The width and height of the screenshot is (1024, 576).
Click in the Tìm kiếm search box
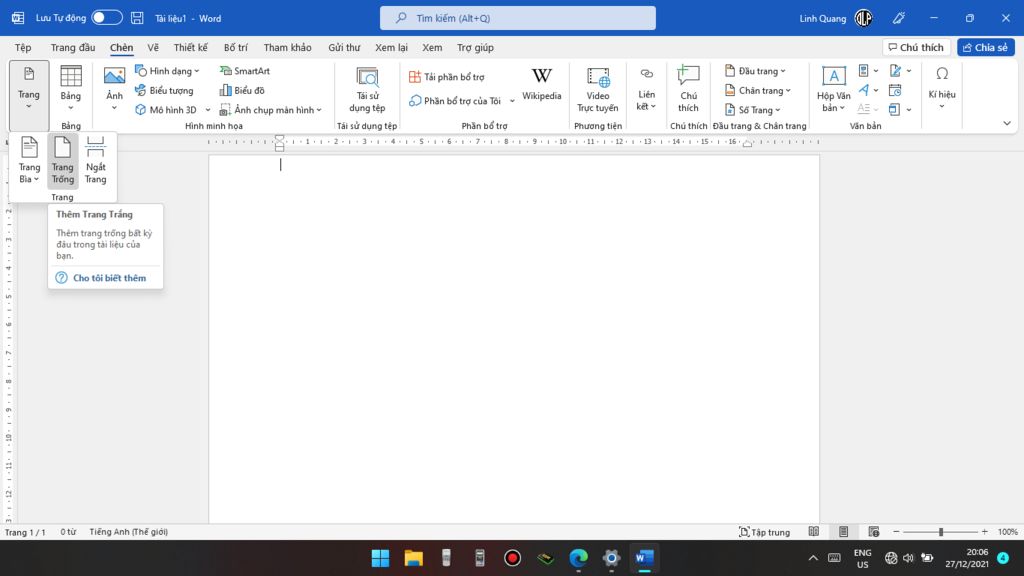[518, 18]
